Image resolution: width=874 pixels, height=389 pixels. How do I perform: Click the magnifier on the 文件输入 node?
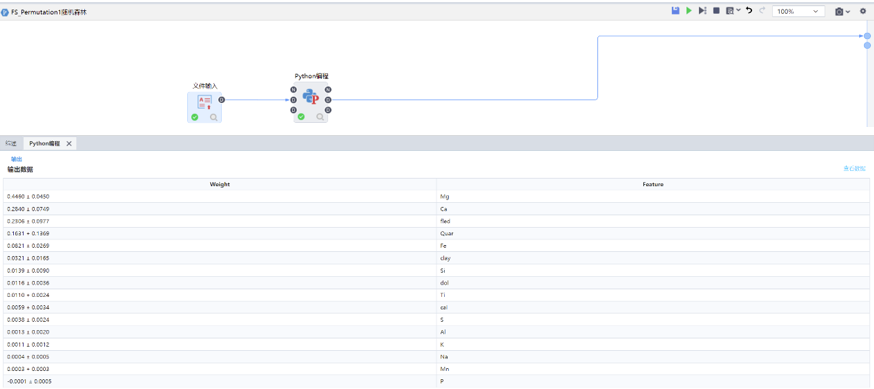pos(213,117)
